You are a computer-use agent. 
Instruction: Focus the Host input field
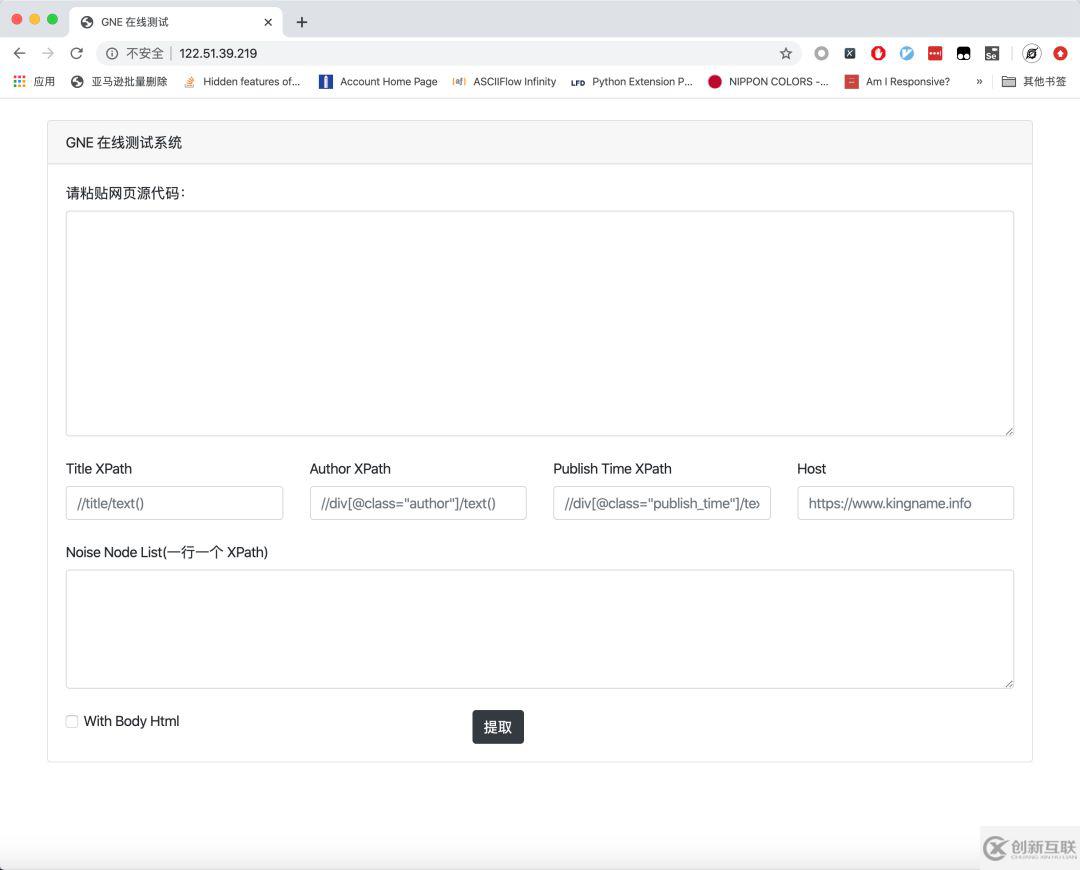905,503
